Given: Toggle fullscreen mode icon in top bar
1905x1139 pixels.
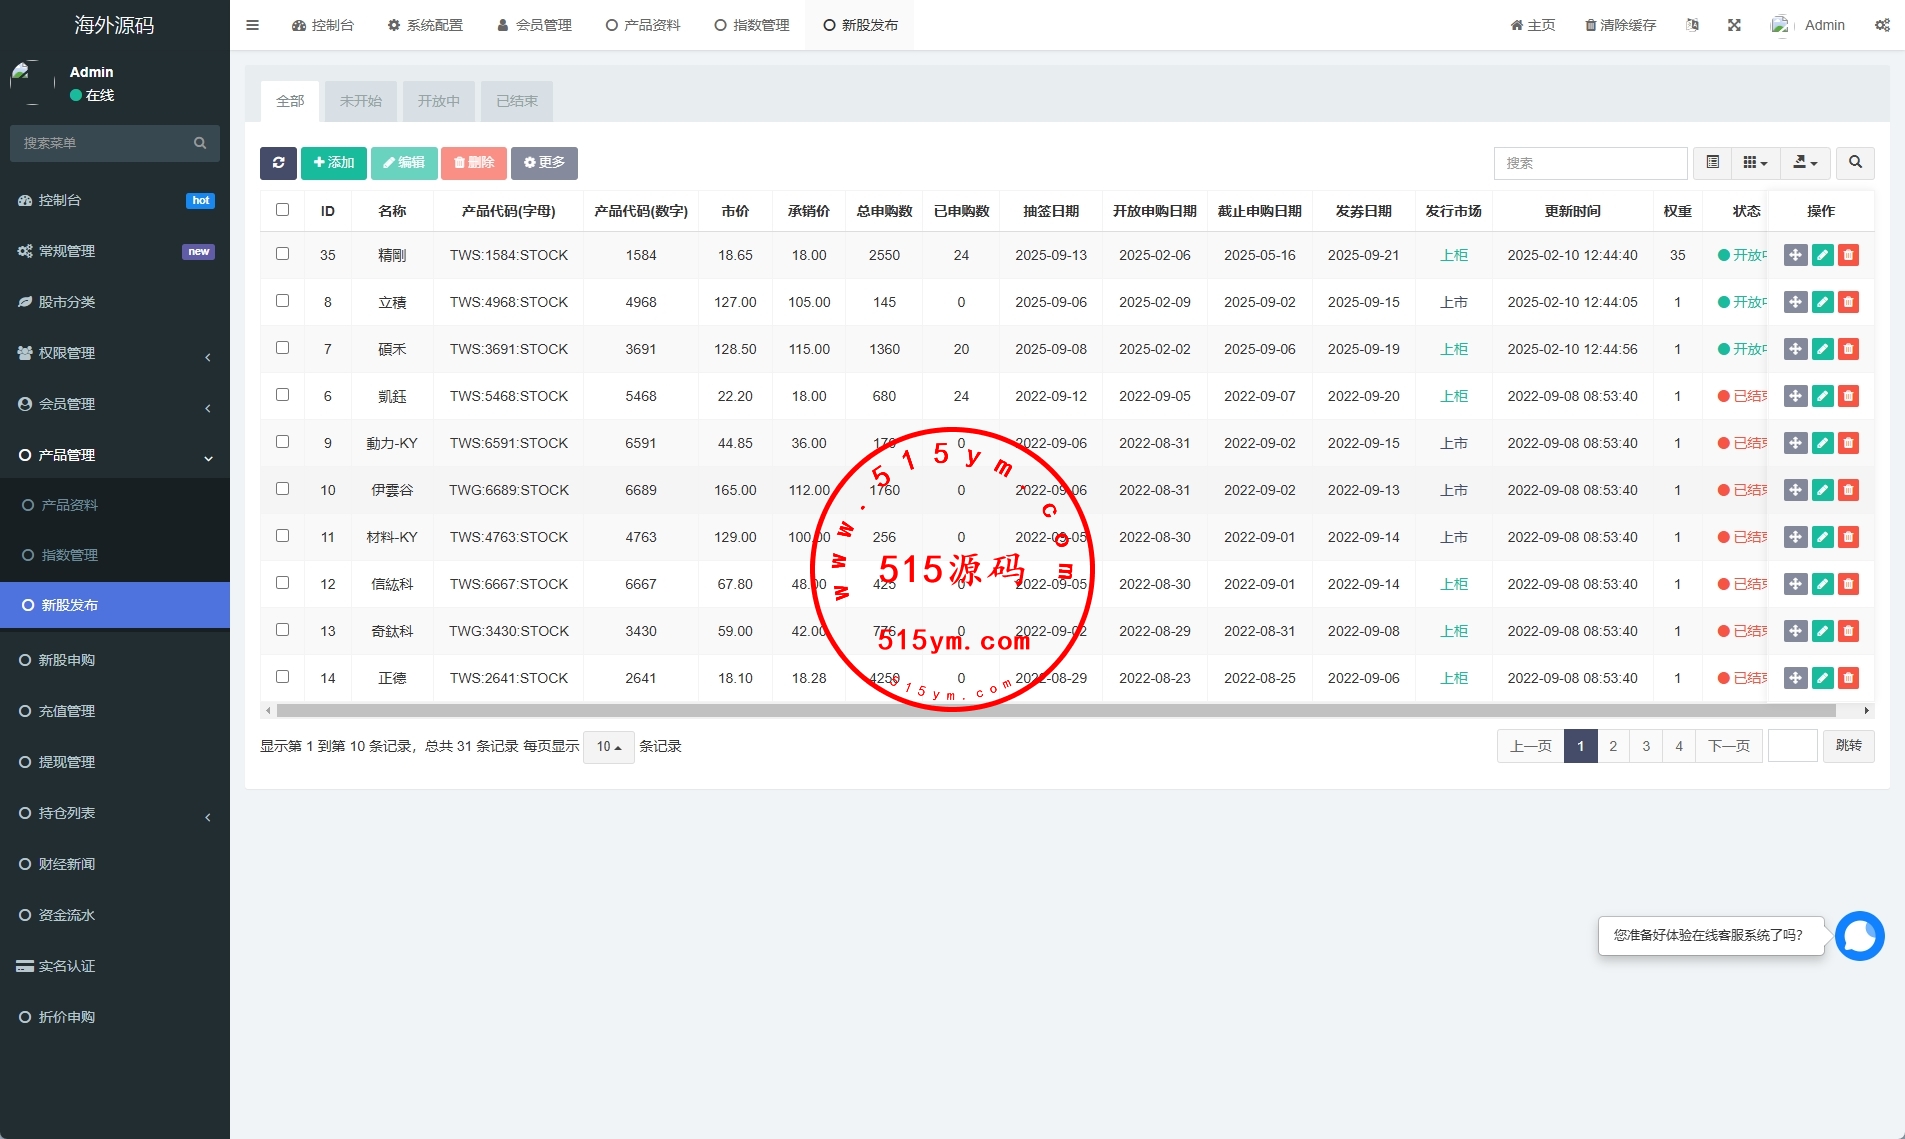Looking at the screenshot, I should [x=1734, y=25].
